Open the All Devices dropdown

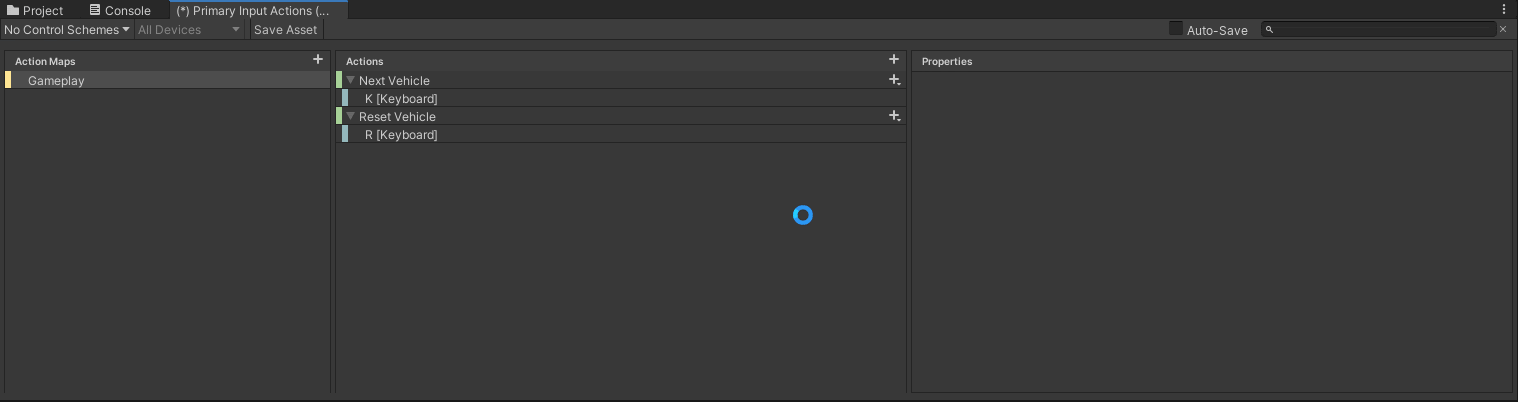coord(189,30)
